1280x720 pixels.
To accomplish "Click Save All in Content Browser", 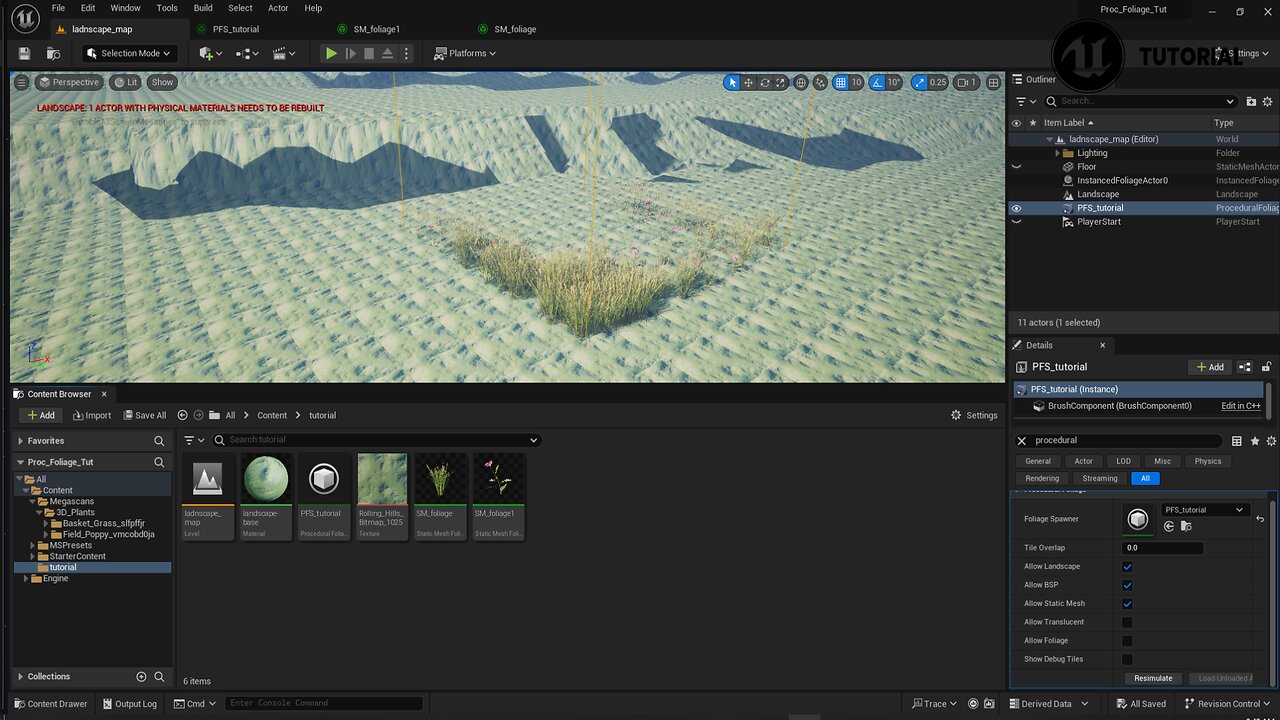I will (145, 415).
